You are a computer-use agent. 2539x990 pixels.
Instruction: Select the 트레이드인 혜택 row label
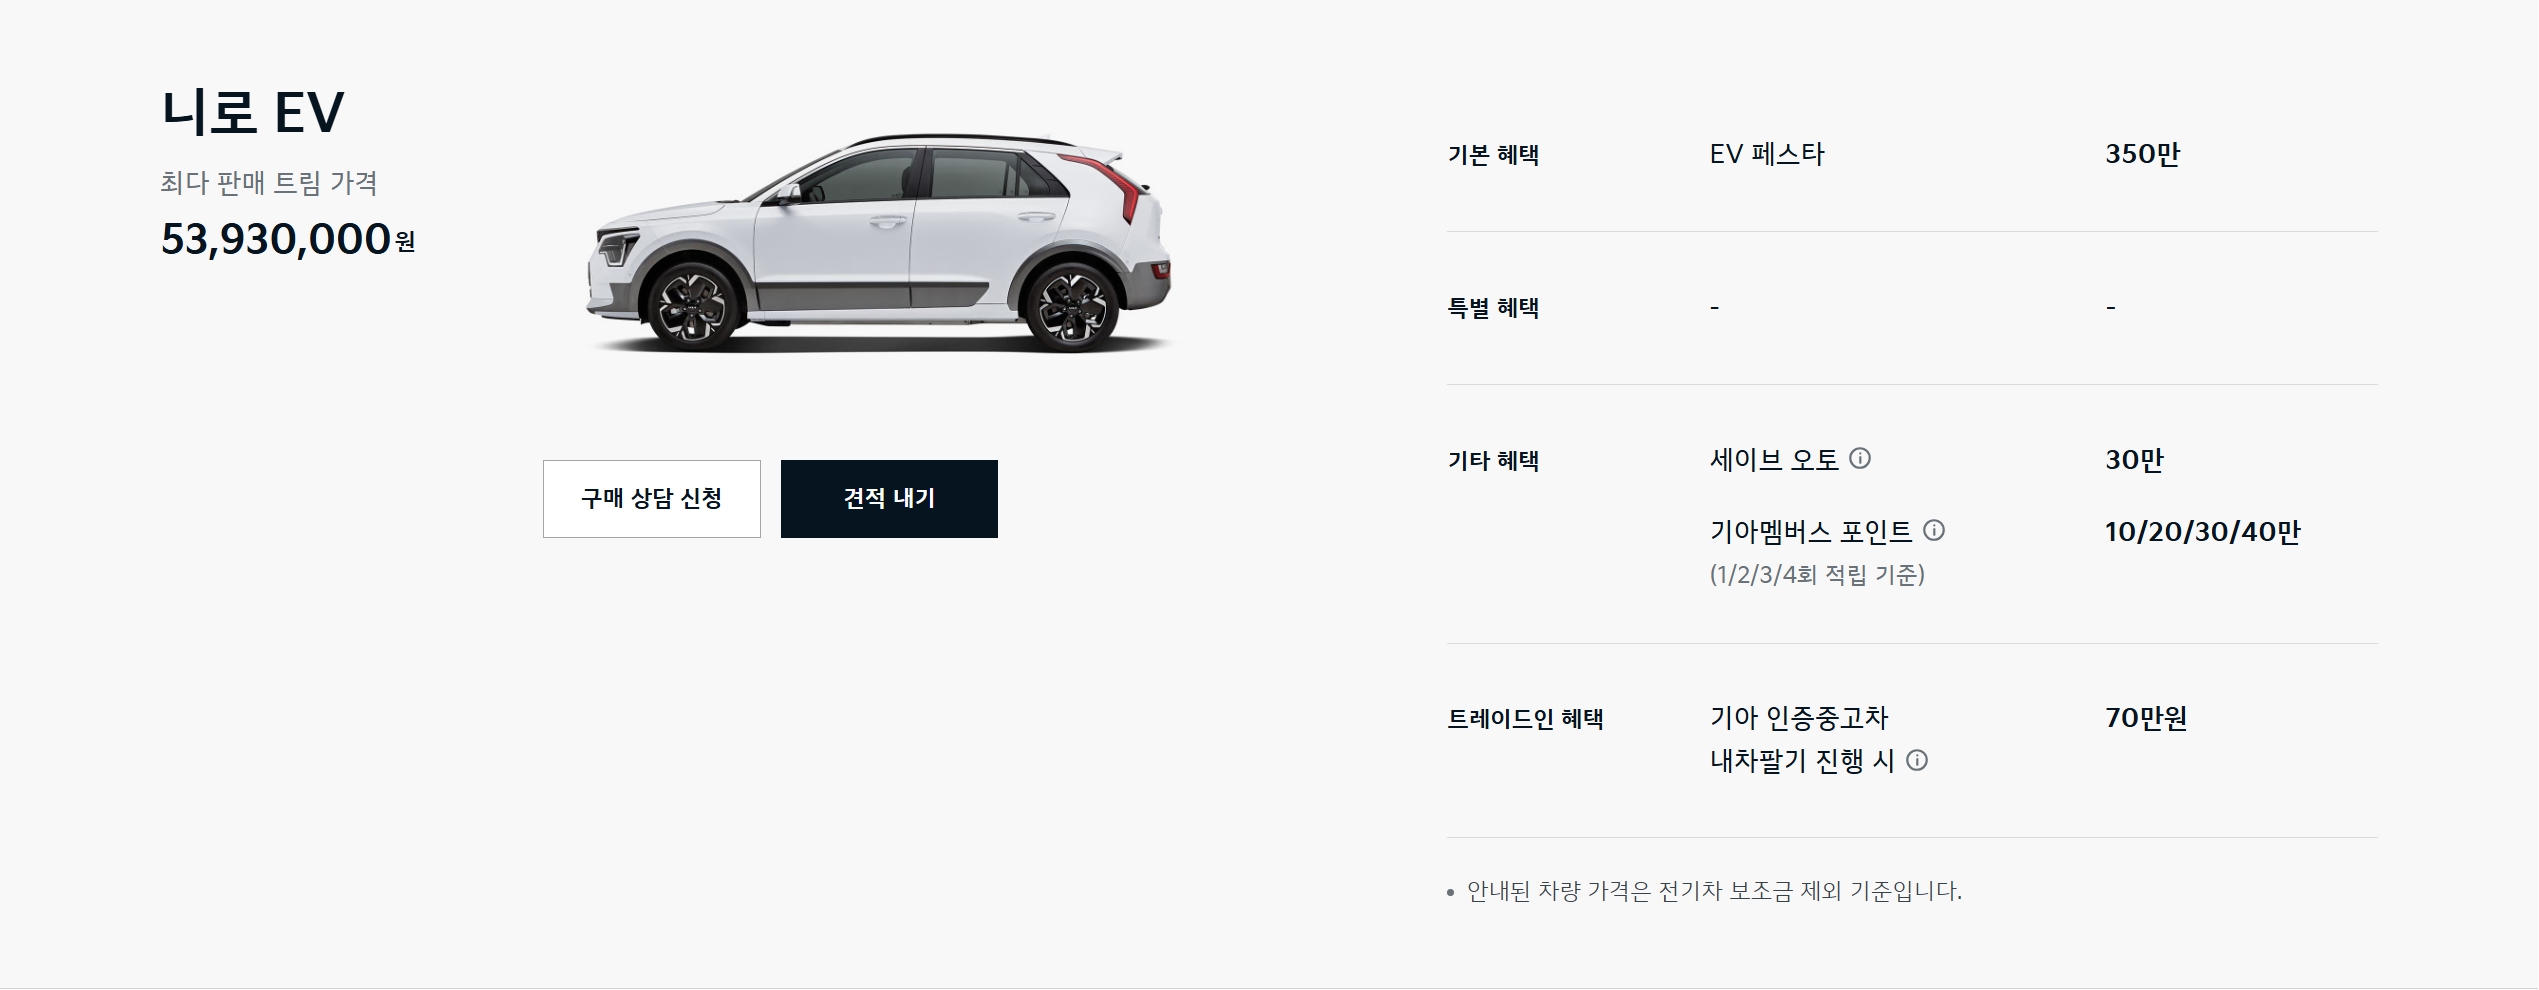click(x=1525, y=719)
